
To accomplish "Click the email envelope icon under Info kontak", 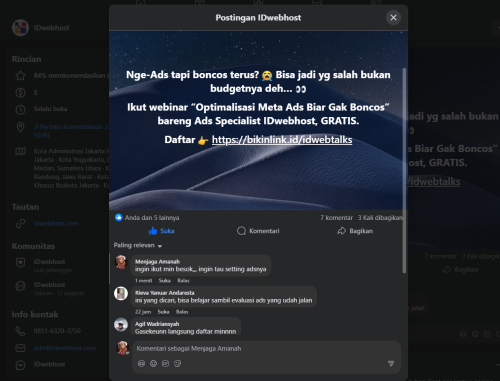I will tap(20, 348).
